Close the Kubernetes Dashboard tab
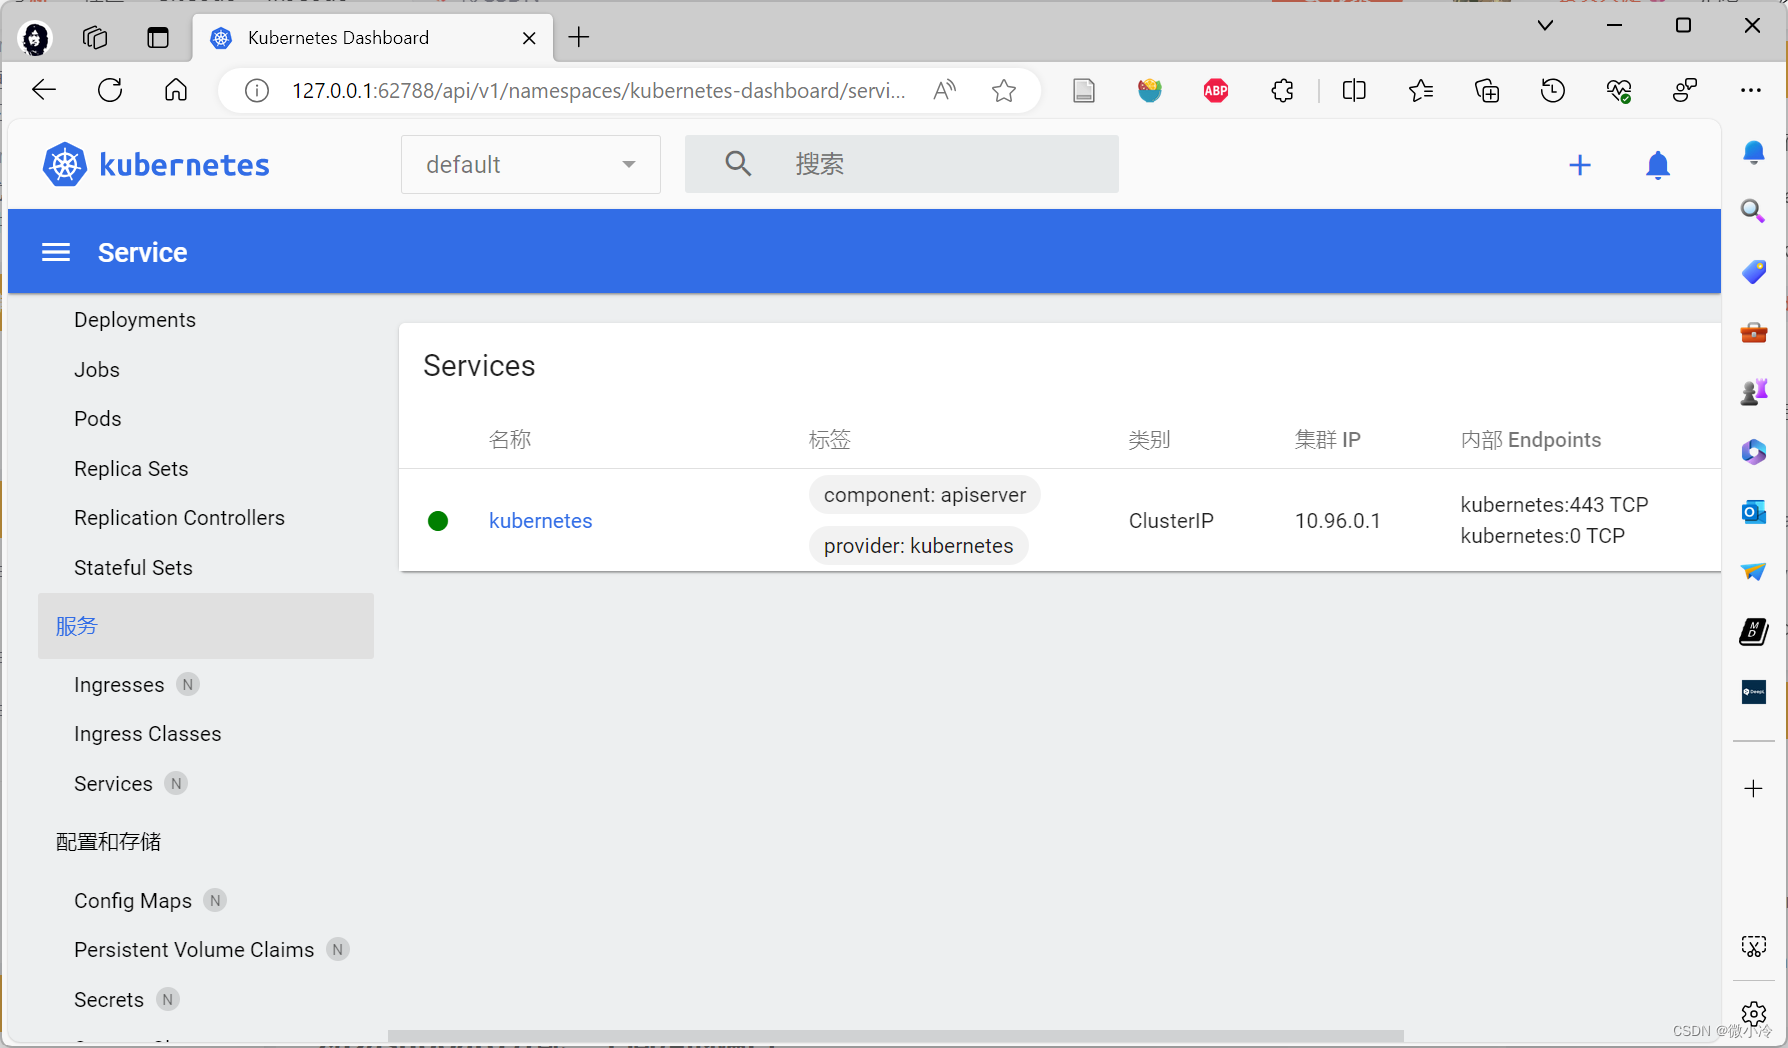 tap(529, 38)
